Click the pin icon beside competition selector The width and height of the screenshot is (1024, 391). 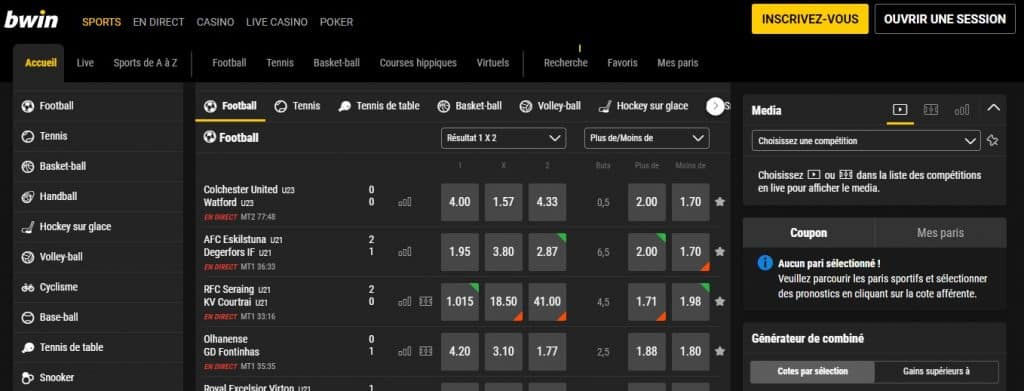pos(993,140)
